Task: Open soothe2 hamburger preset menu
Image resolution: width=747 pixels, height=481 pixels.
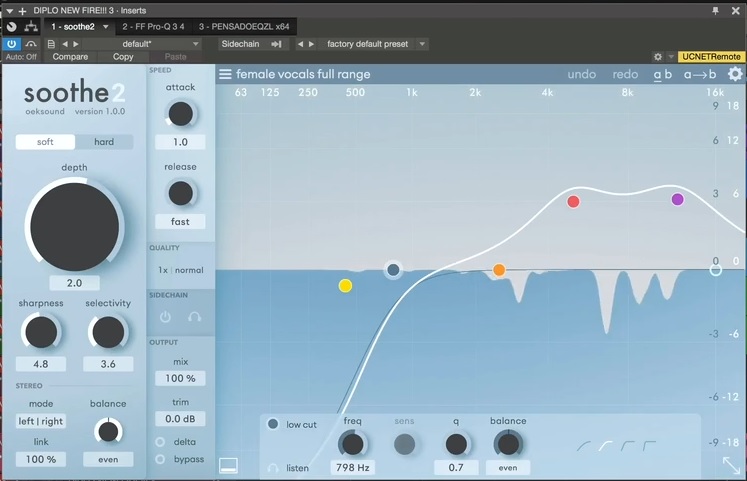Action: click(225, 74)
